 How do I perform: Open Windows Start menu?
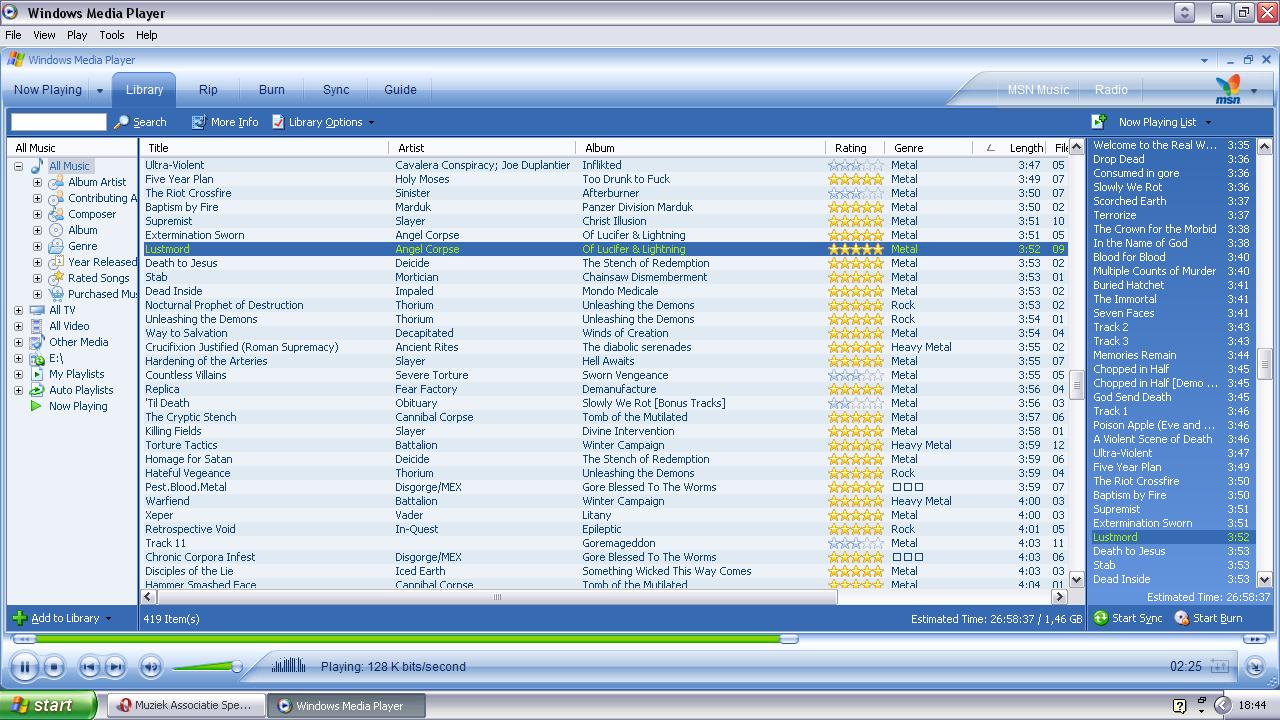48,705
